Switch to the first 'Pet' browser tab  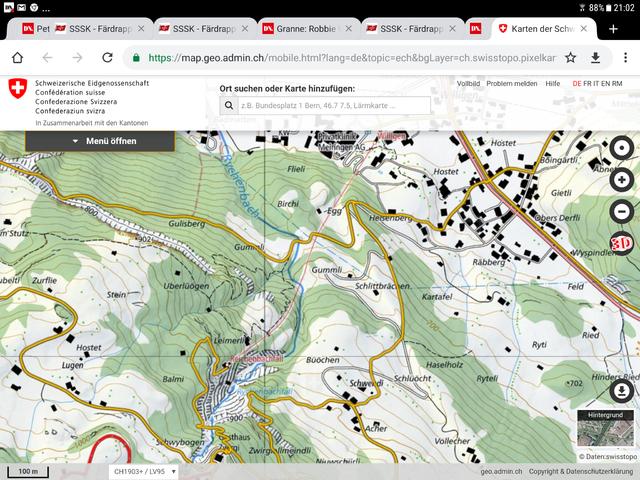(35, 29)
